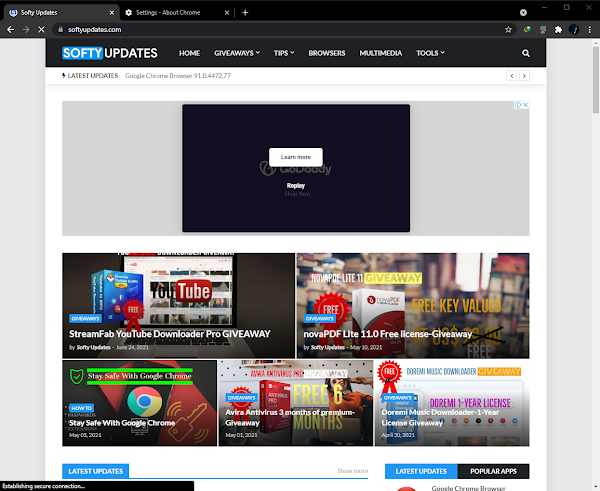Click the AdChoices info icon
The height and width of the screenshot is (491, 600).
click(x=518, y=105)
